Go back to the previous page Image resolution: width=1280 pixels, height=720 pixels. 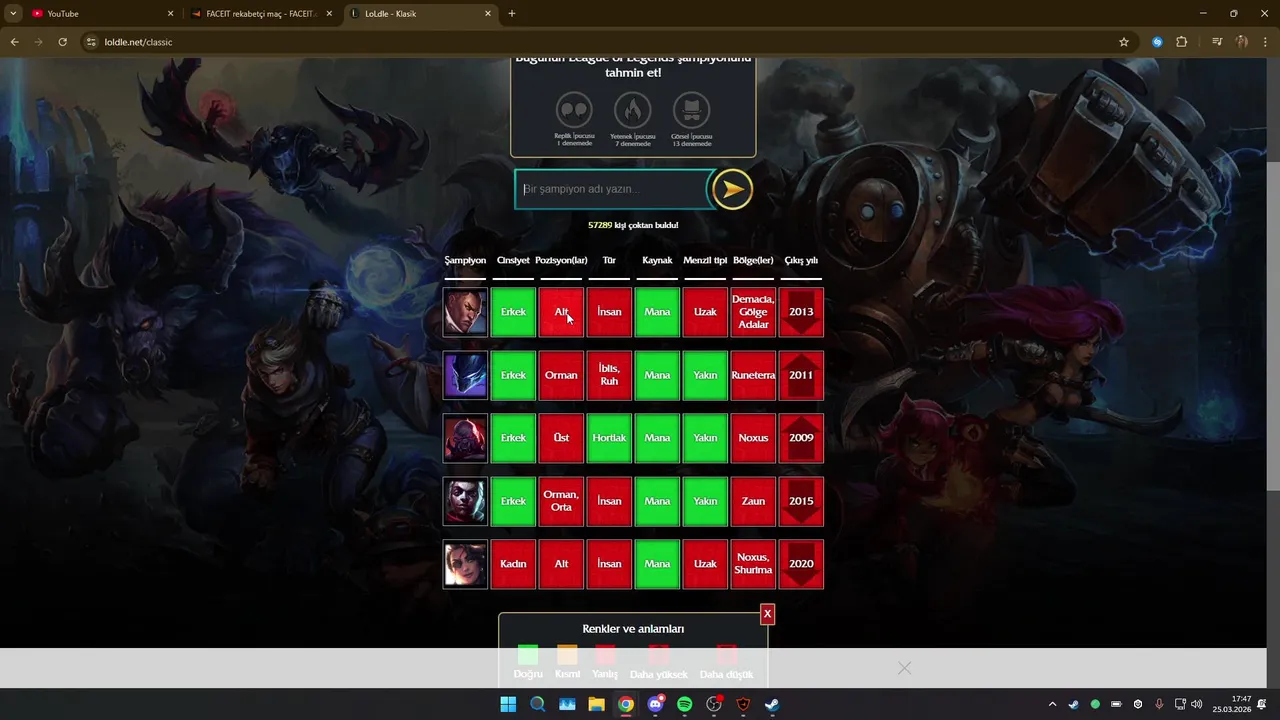[14, 42]
